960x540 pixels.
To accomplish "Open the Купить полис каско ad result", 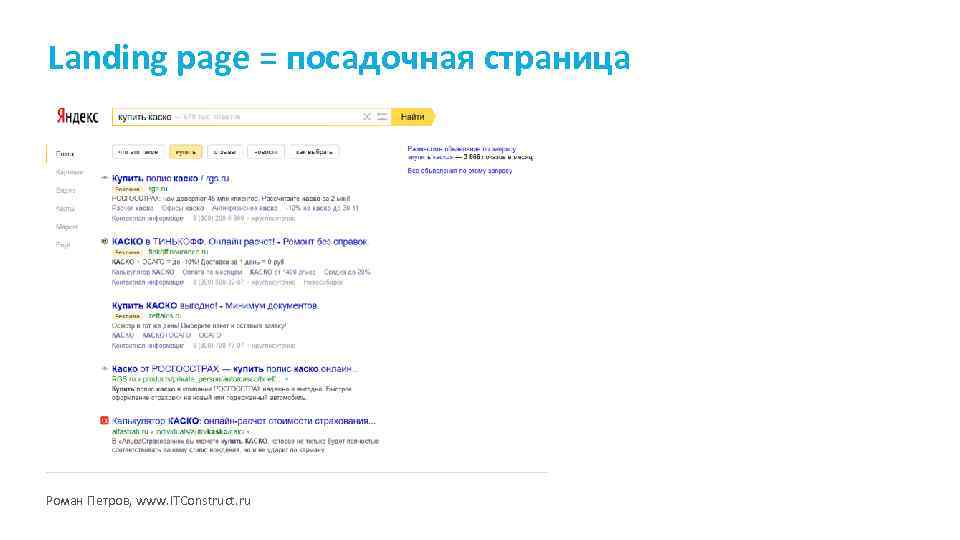I will [171, 178].
